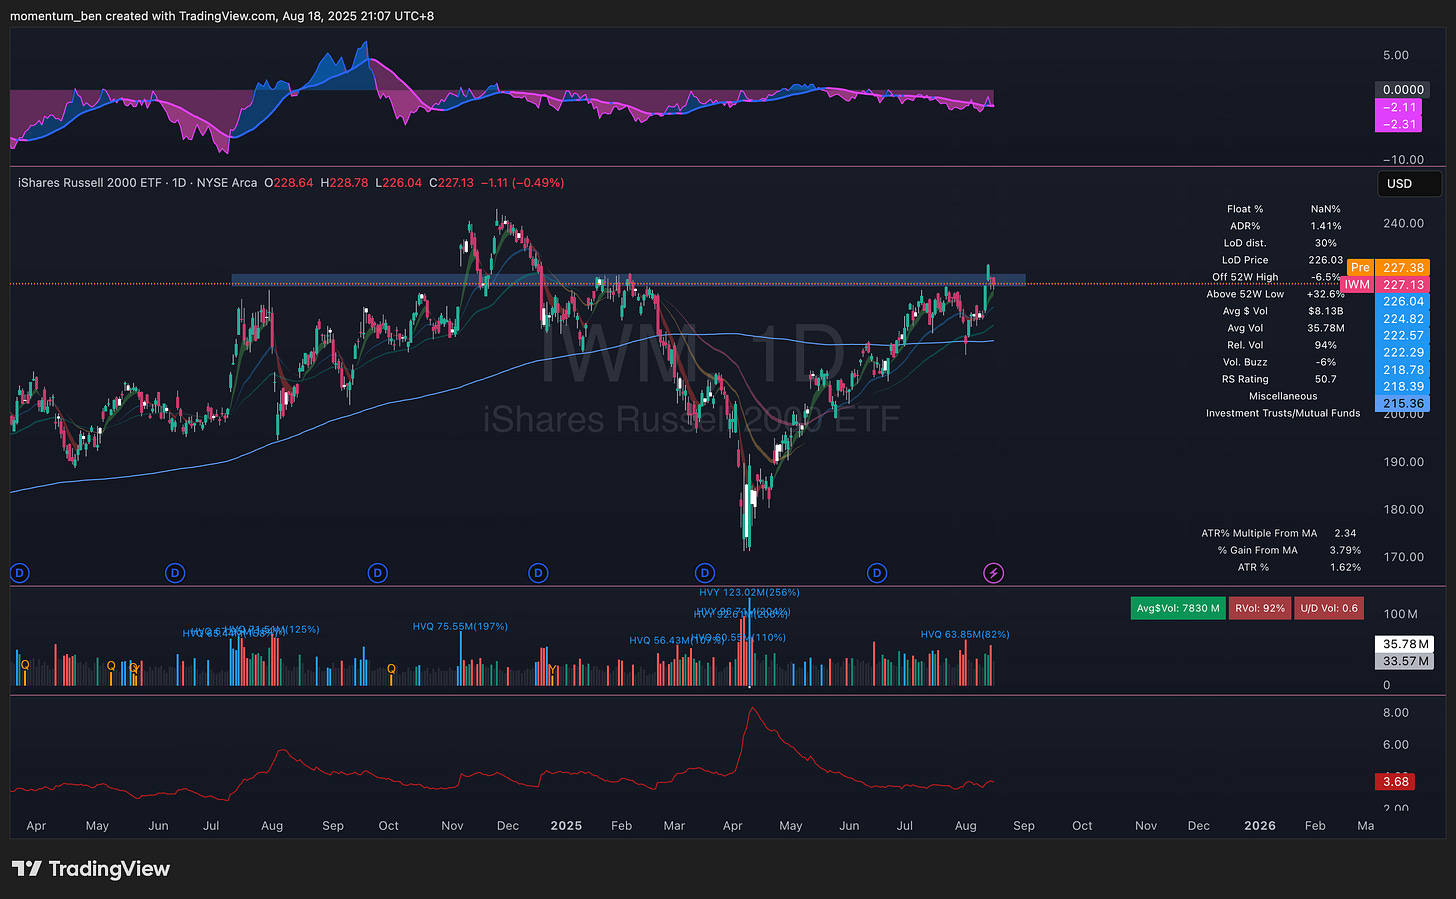This screenshot has height=899, width=1456.
Task: Click the 218.78 blue price tag
Action: tap(1403, 370)
